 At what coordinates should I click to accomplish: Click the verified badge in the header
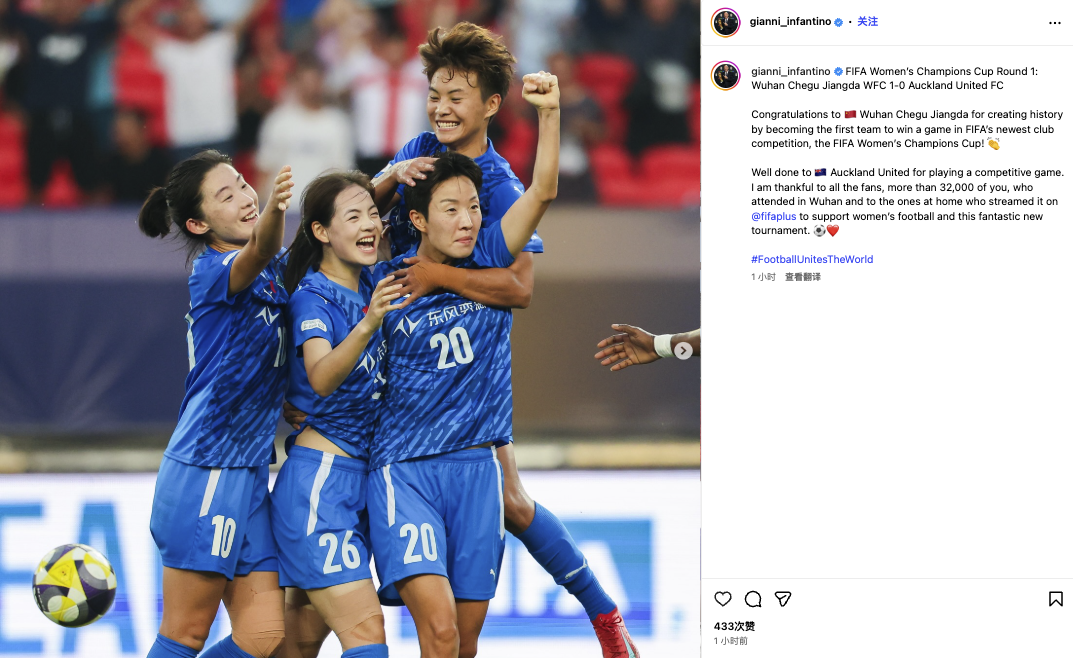(838, 22)
